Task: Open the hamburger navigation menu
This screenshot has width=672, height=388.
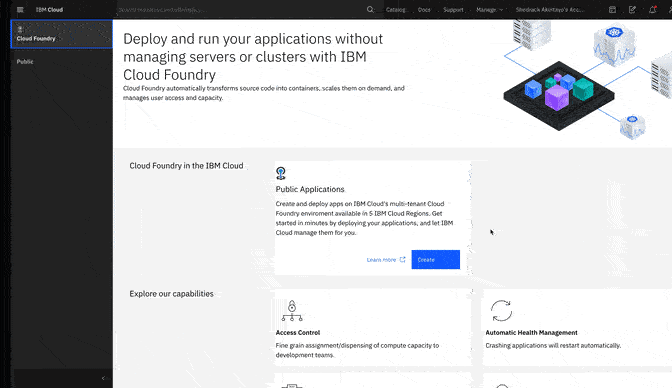Action: [x=20, y=9]
